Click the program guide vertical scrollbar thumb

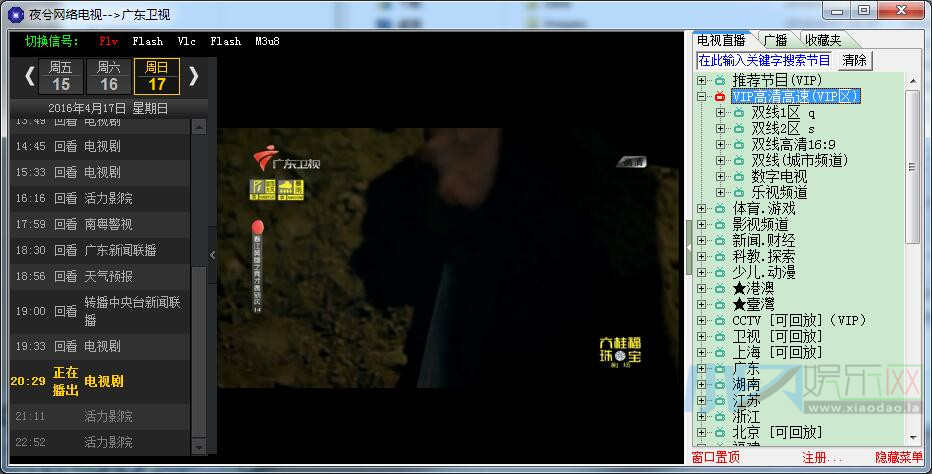click(199, 351)
